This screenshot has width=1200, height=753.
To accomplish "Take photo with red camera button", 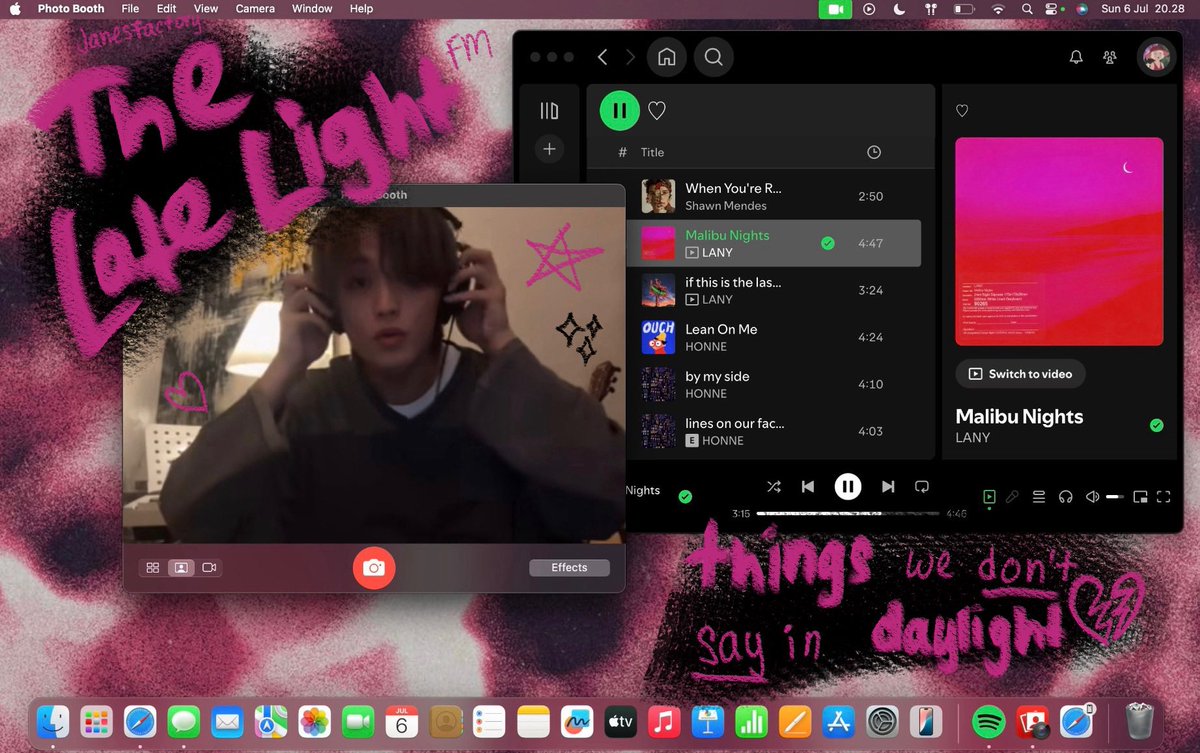I will 374,567.
